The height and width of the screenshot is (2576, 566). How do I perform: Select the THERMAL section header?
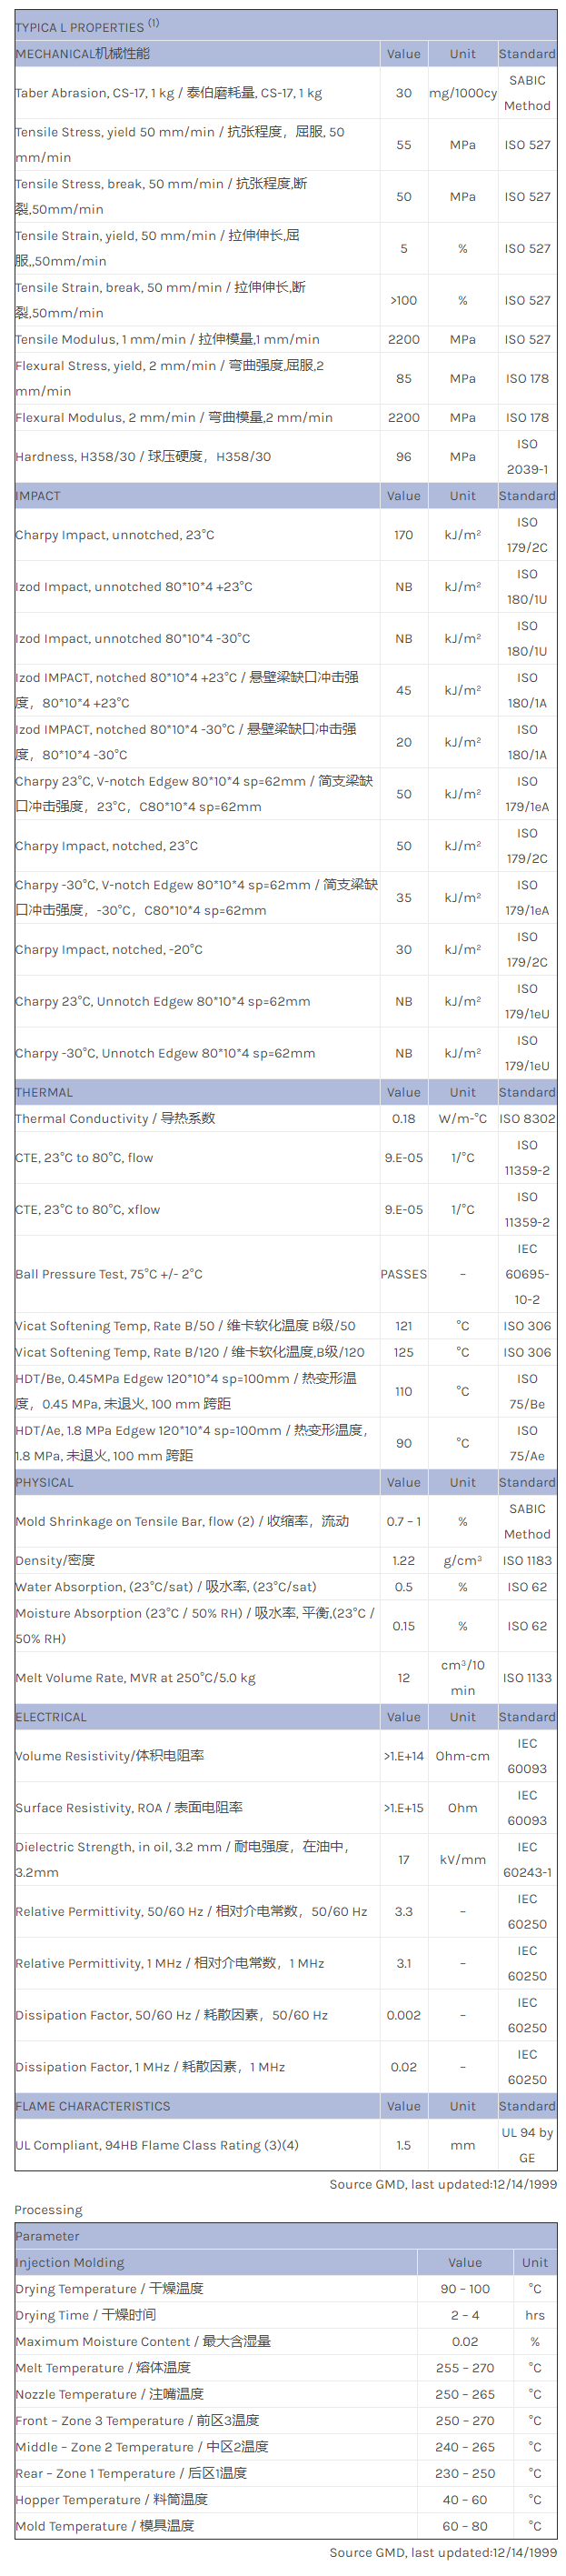[x=44, y=1092]
